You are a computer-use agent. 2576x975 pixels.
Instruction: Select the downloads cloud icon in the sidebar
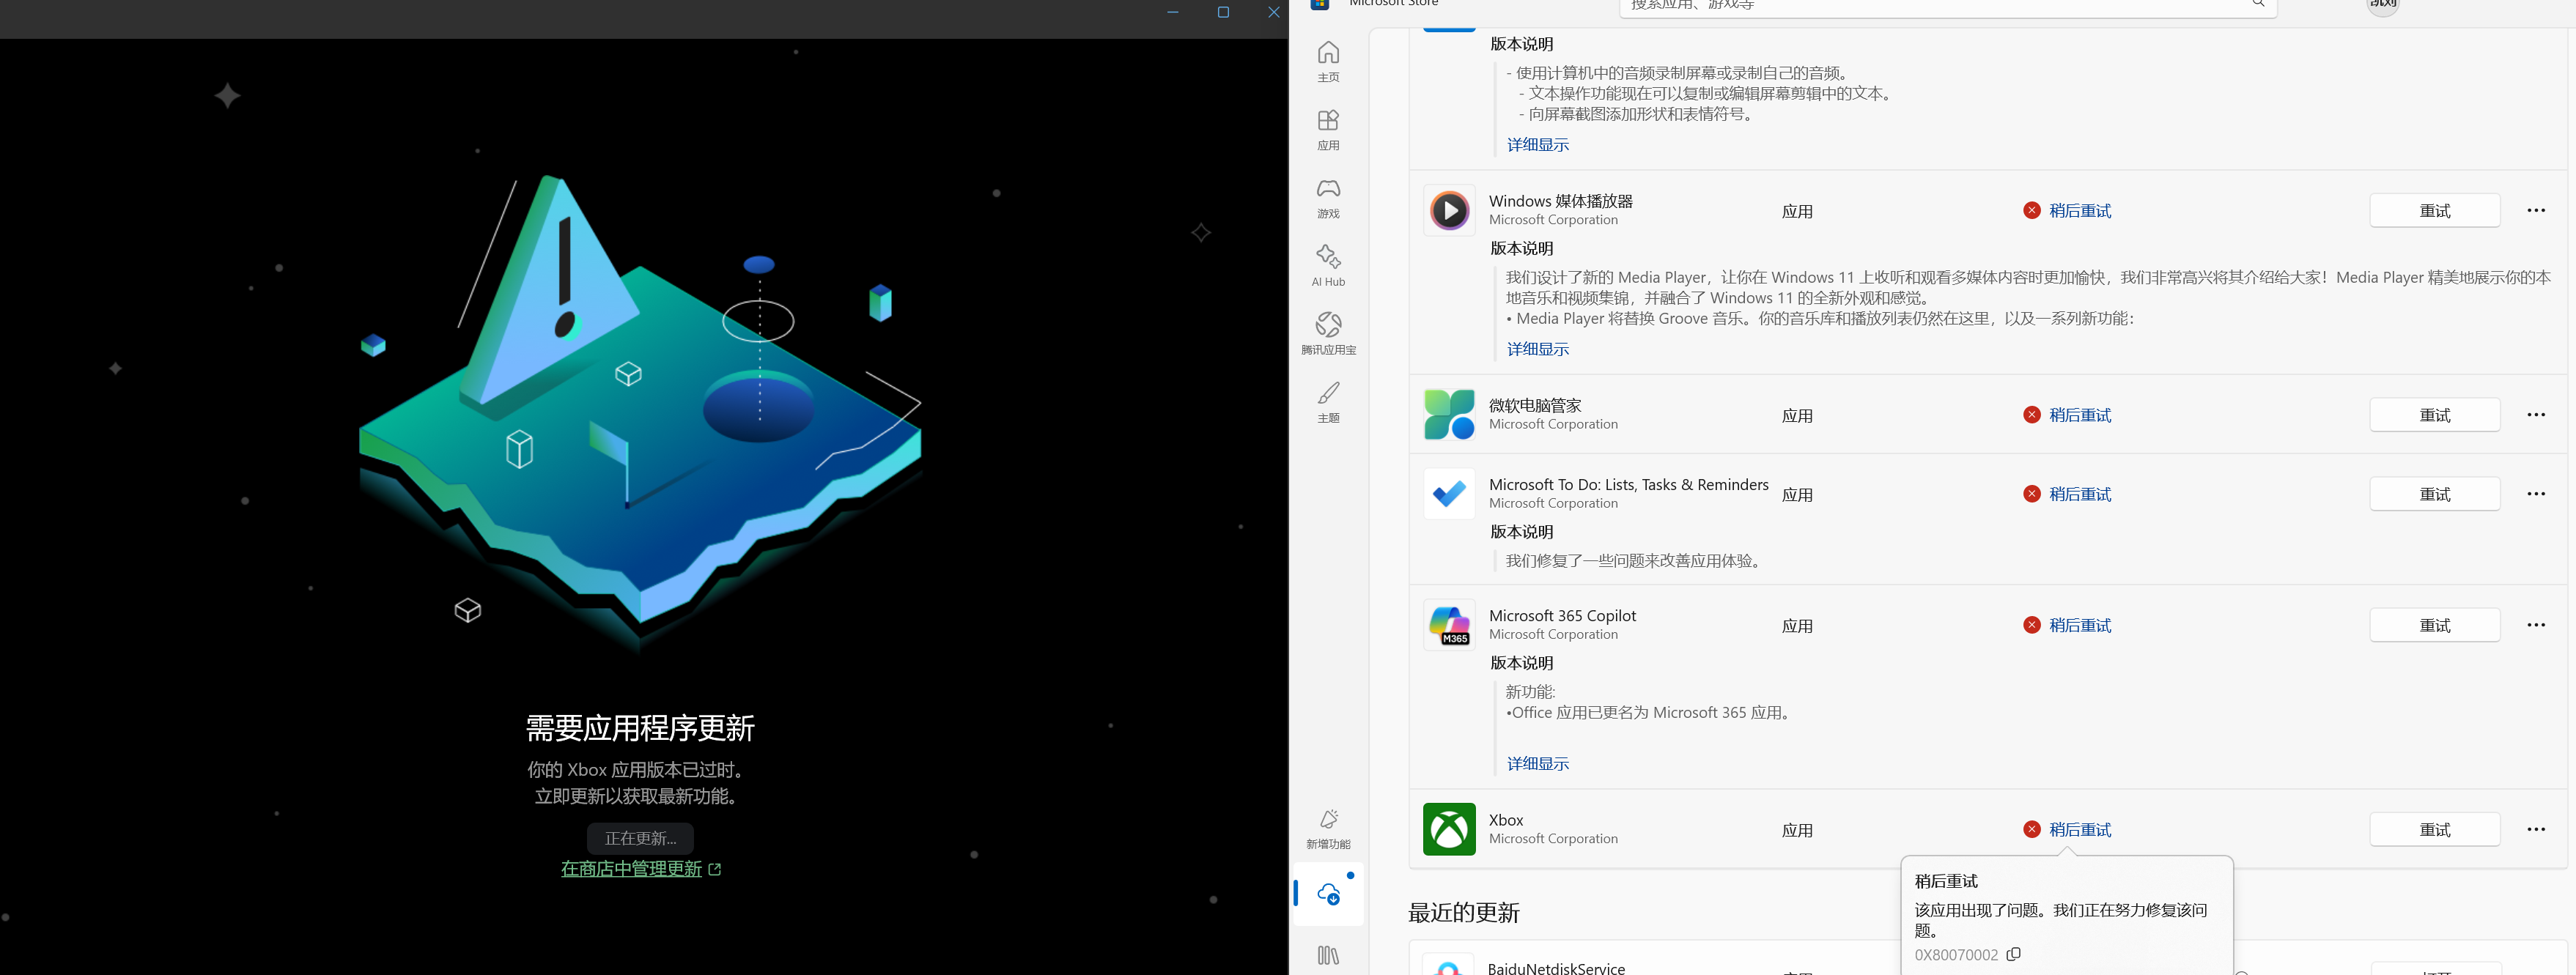click(1329, 894)
